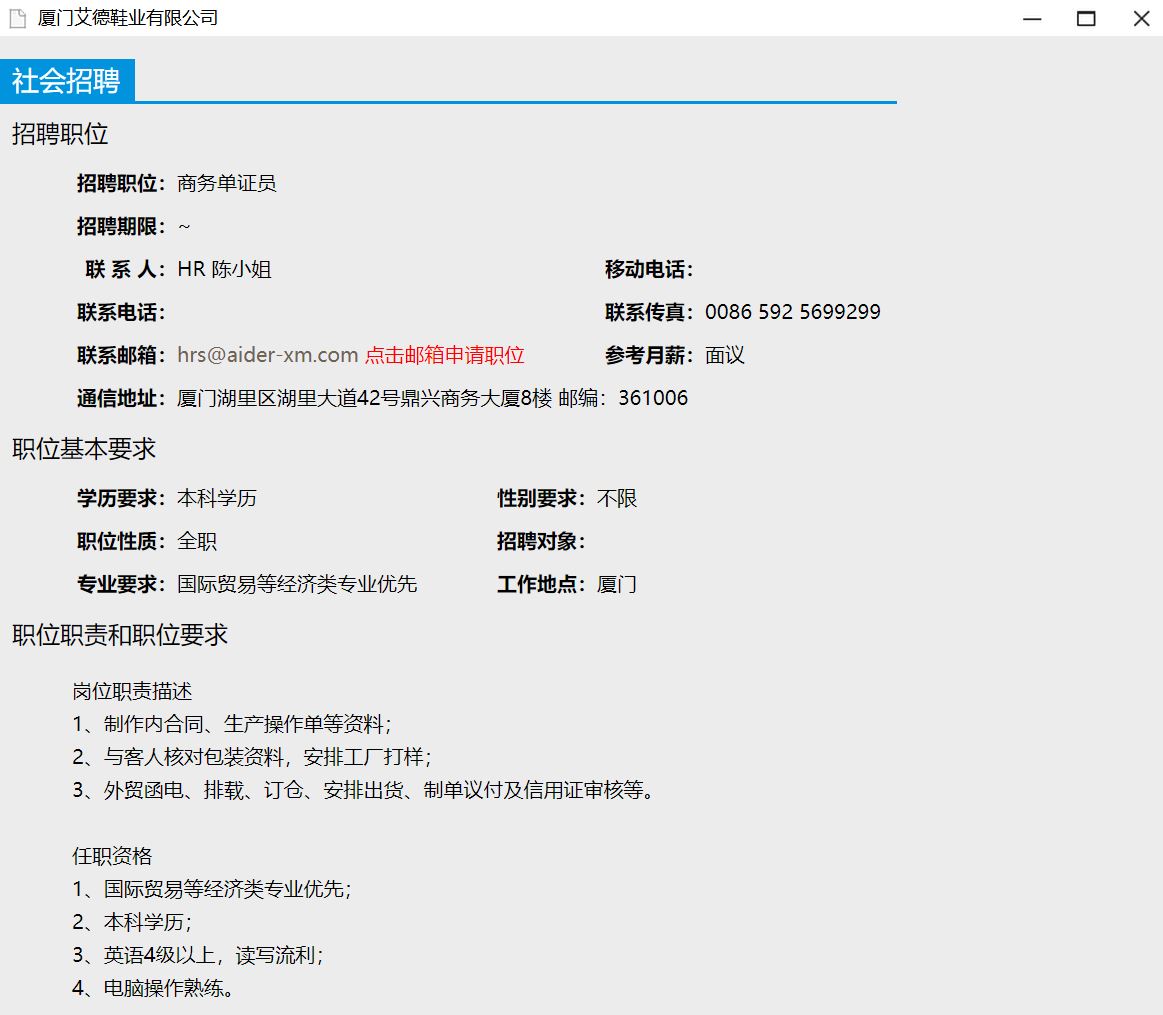This screenshot has width=1163, height=1015.
Task: Click the 本科学历 education value
Action: pos(216,498)
